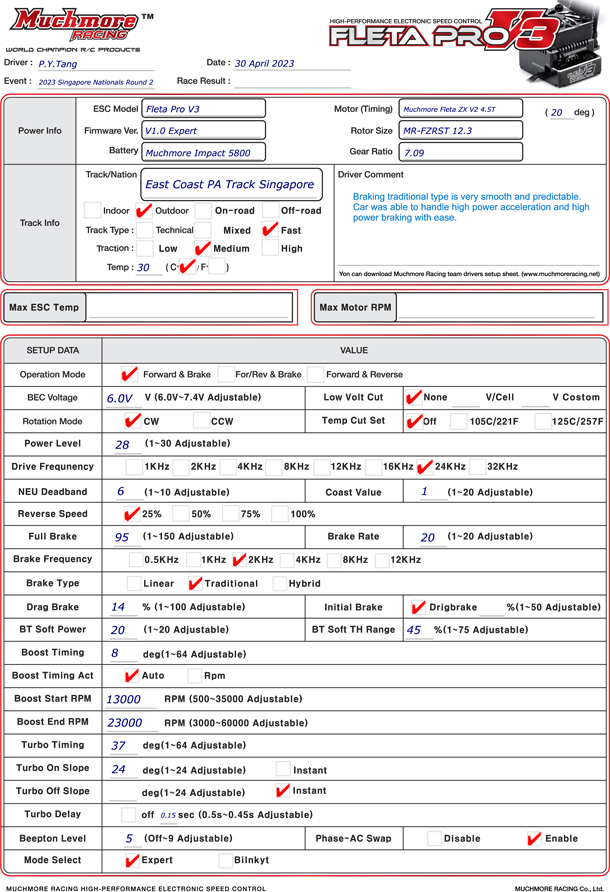Toggle the 24KHz drive frequency box
The image size is (610, 892).
(x=424, y=467)
